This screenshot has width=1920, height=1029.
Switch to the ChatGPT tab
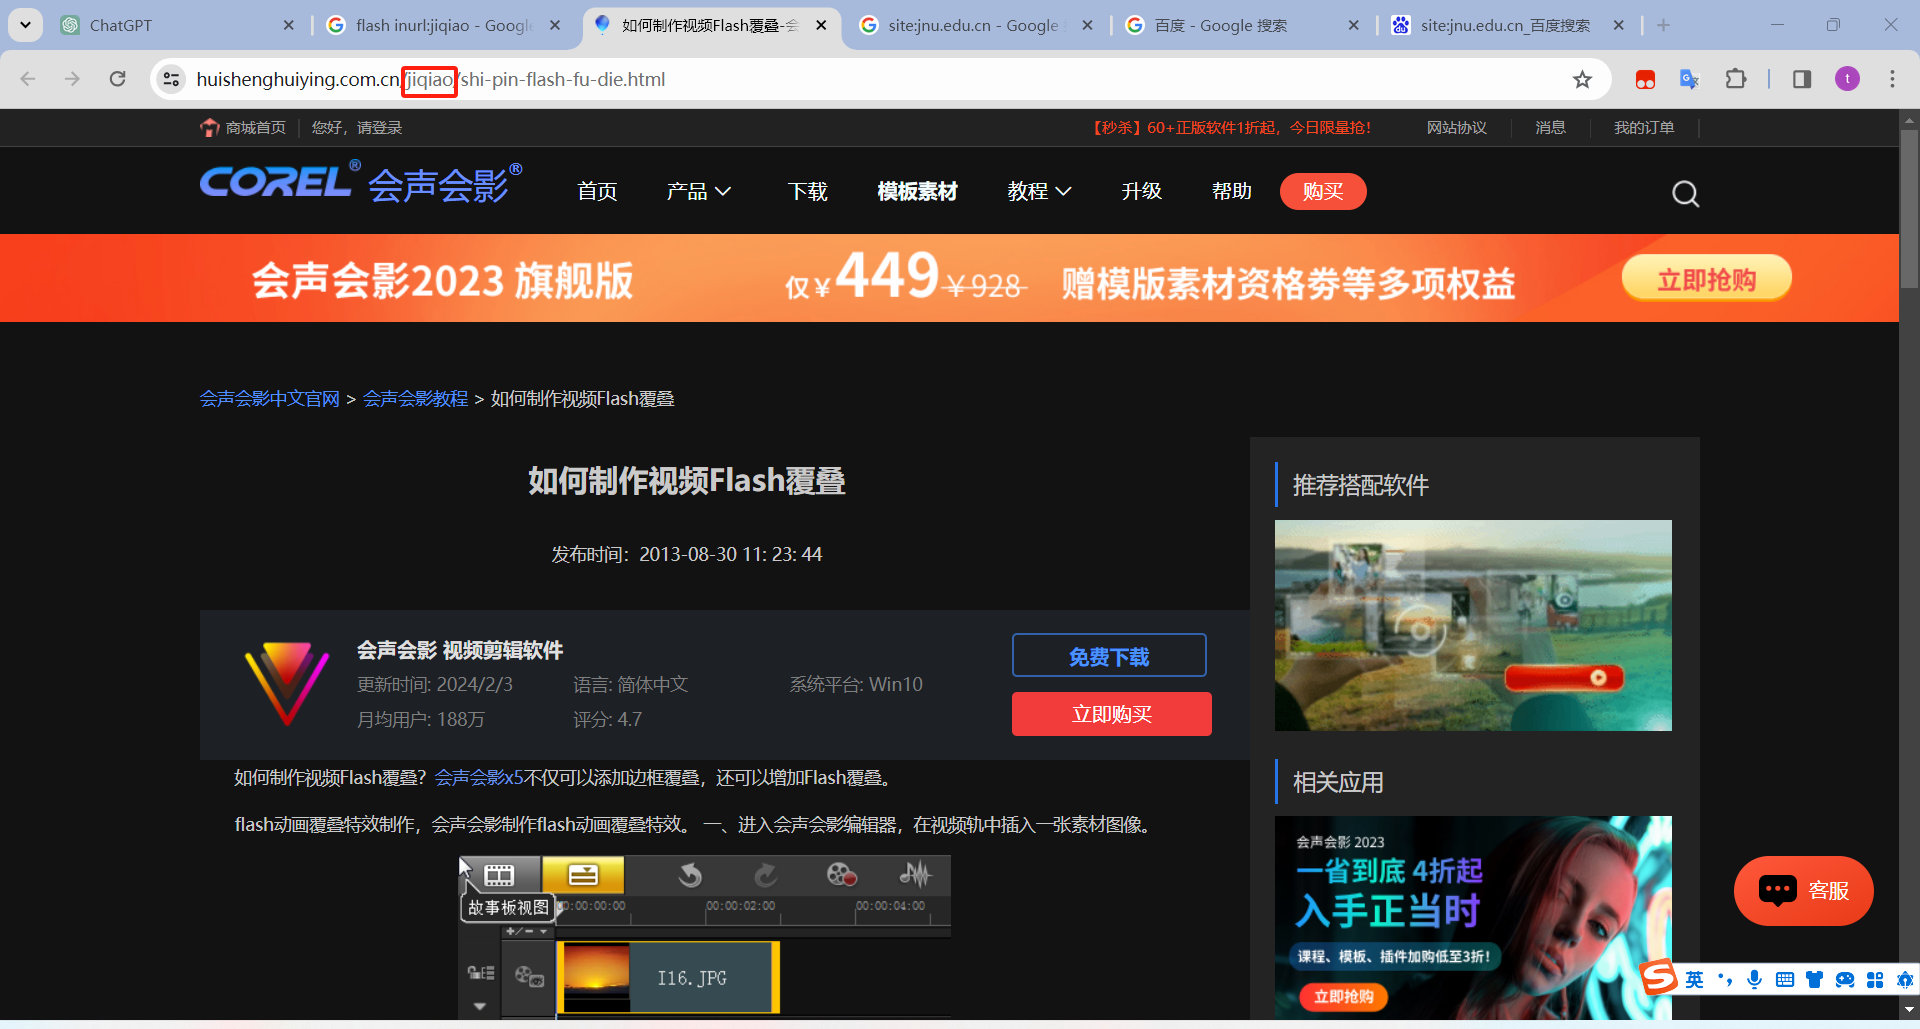(x=175, y=25)
